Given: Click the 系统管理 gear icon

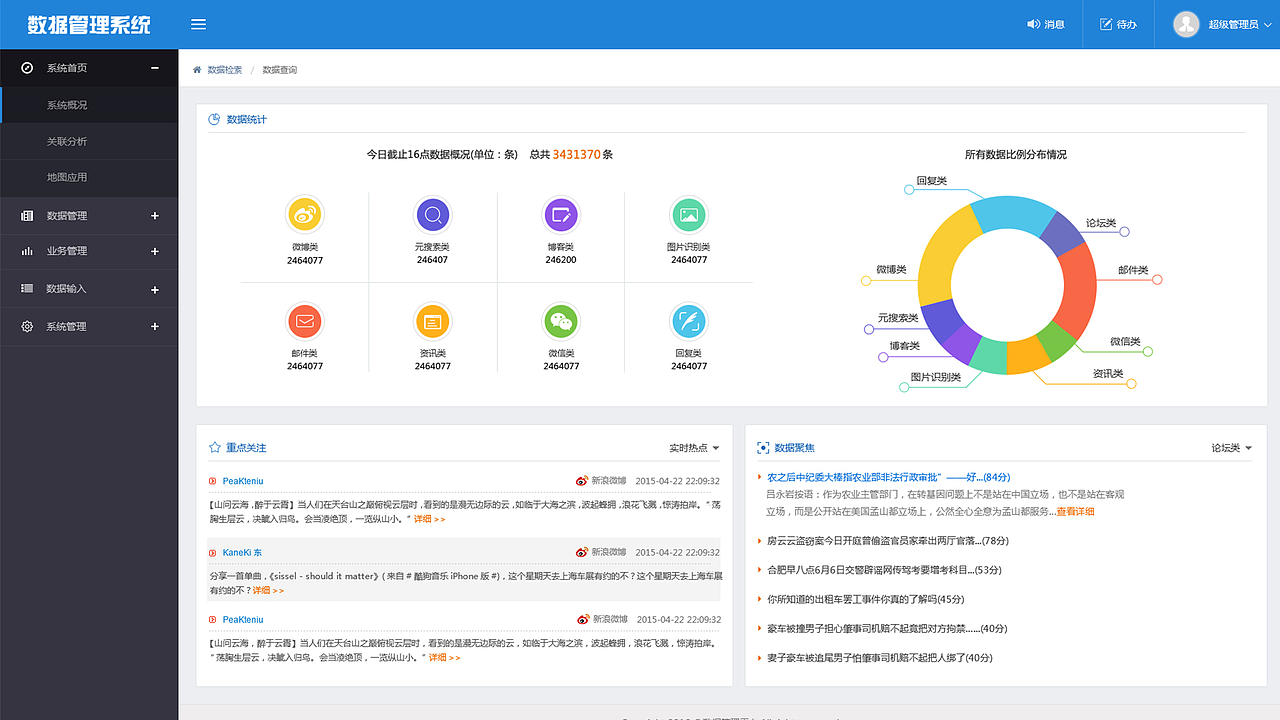Looking at the screenshot, I should click(x=27, y=326).
